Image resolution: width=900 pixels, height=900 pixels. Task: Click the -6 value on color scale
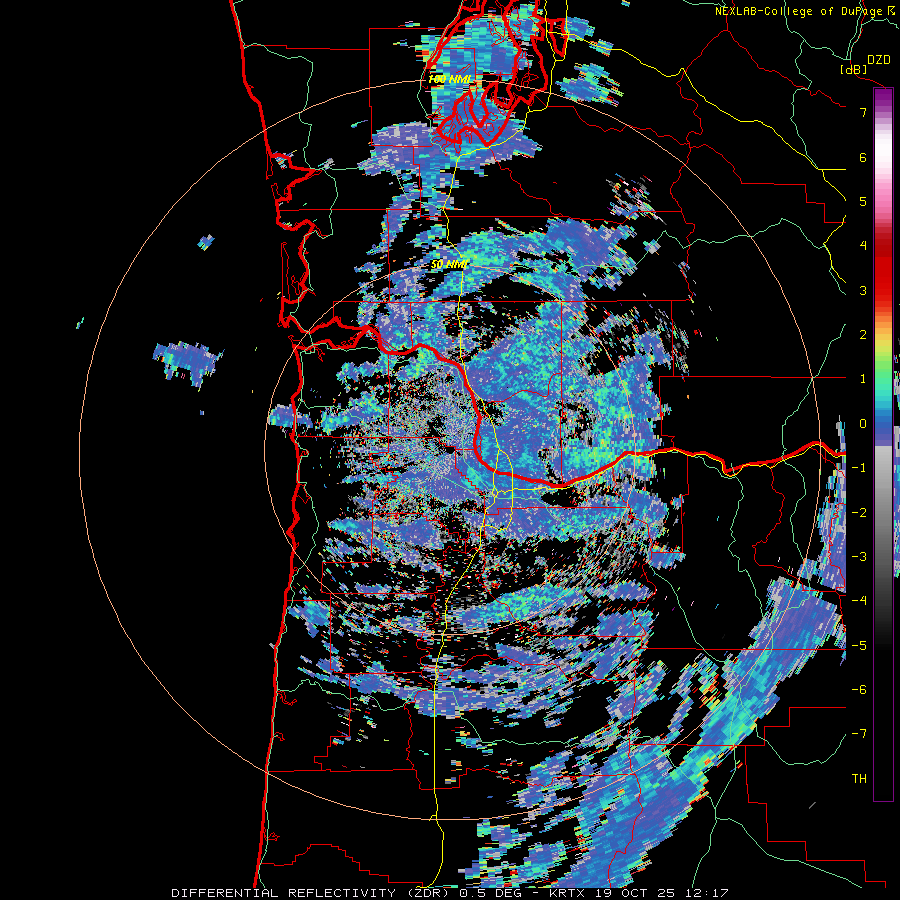[859, 690]
